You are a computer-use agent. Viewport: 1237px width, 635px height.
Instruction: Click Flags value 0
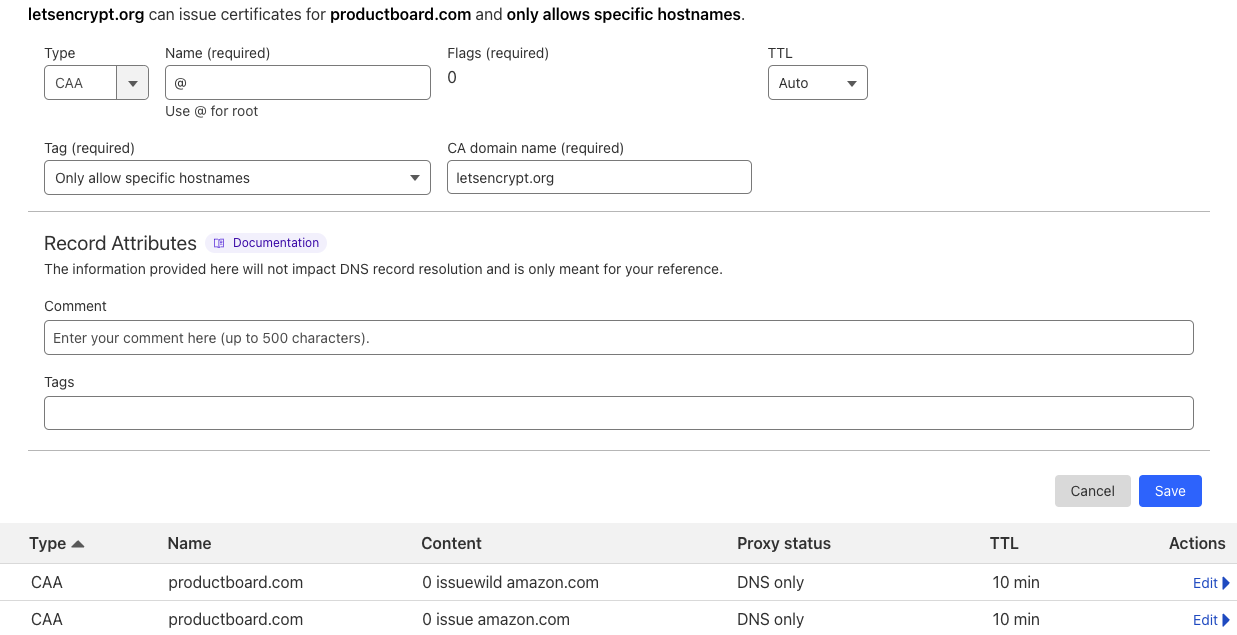[x=452, y=78]
